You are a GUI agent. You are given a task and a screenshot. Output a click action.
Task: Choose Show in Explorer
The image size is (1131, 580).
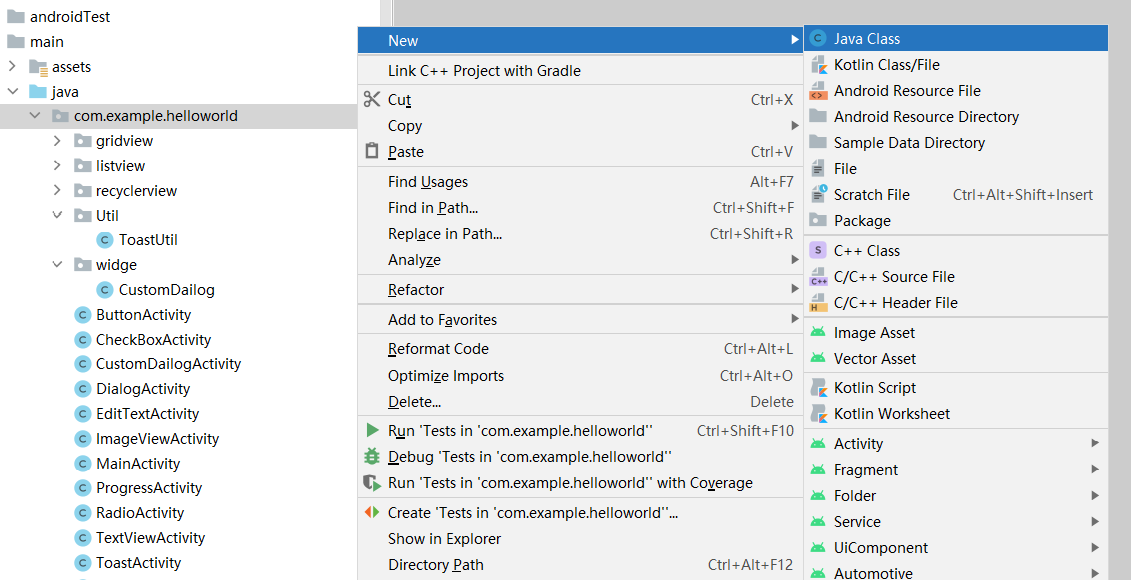445,539
